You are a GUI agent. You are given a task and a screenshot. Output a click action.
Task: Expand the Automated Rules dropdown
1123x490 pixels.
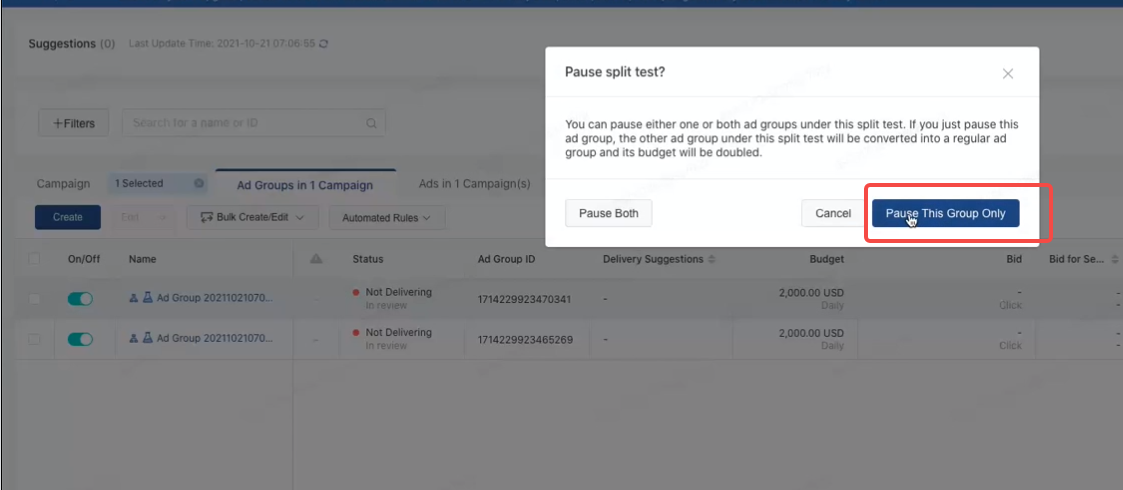(386, 217)
